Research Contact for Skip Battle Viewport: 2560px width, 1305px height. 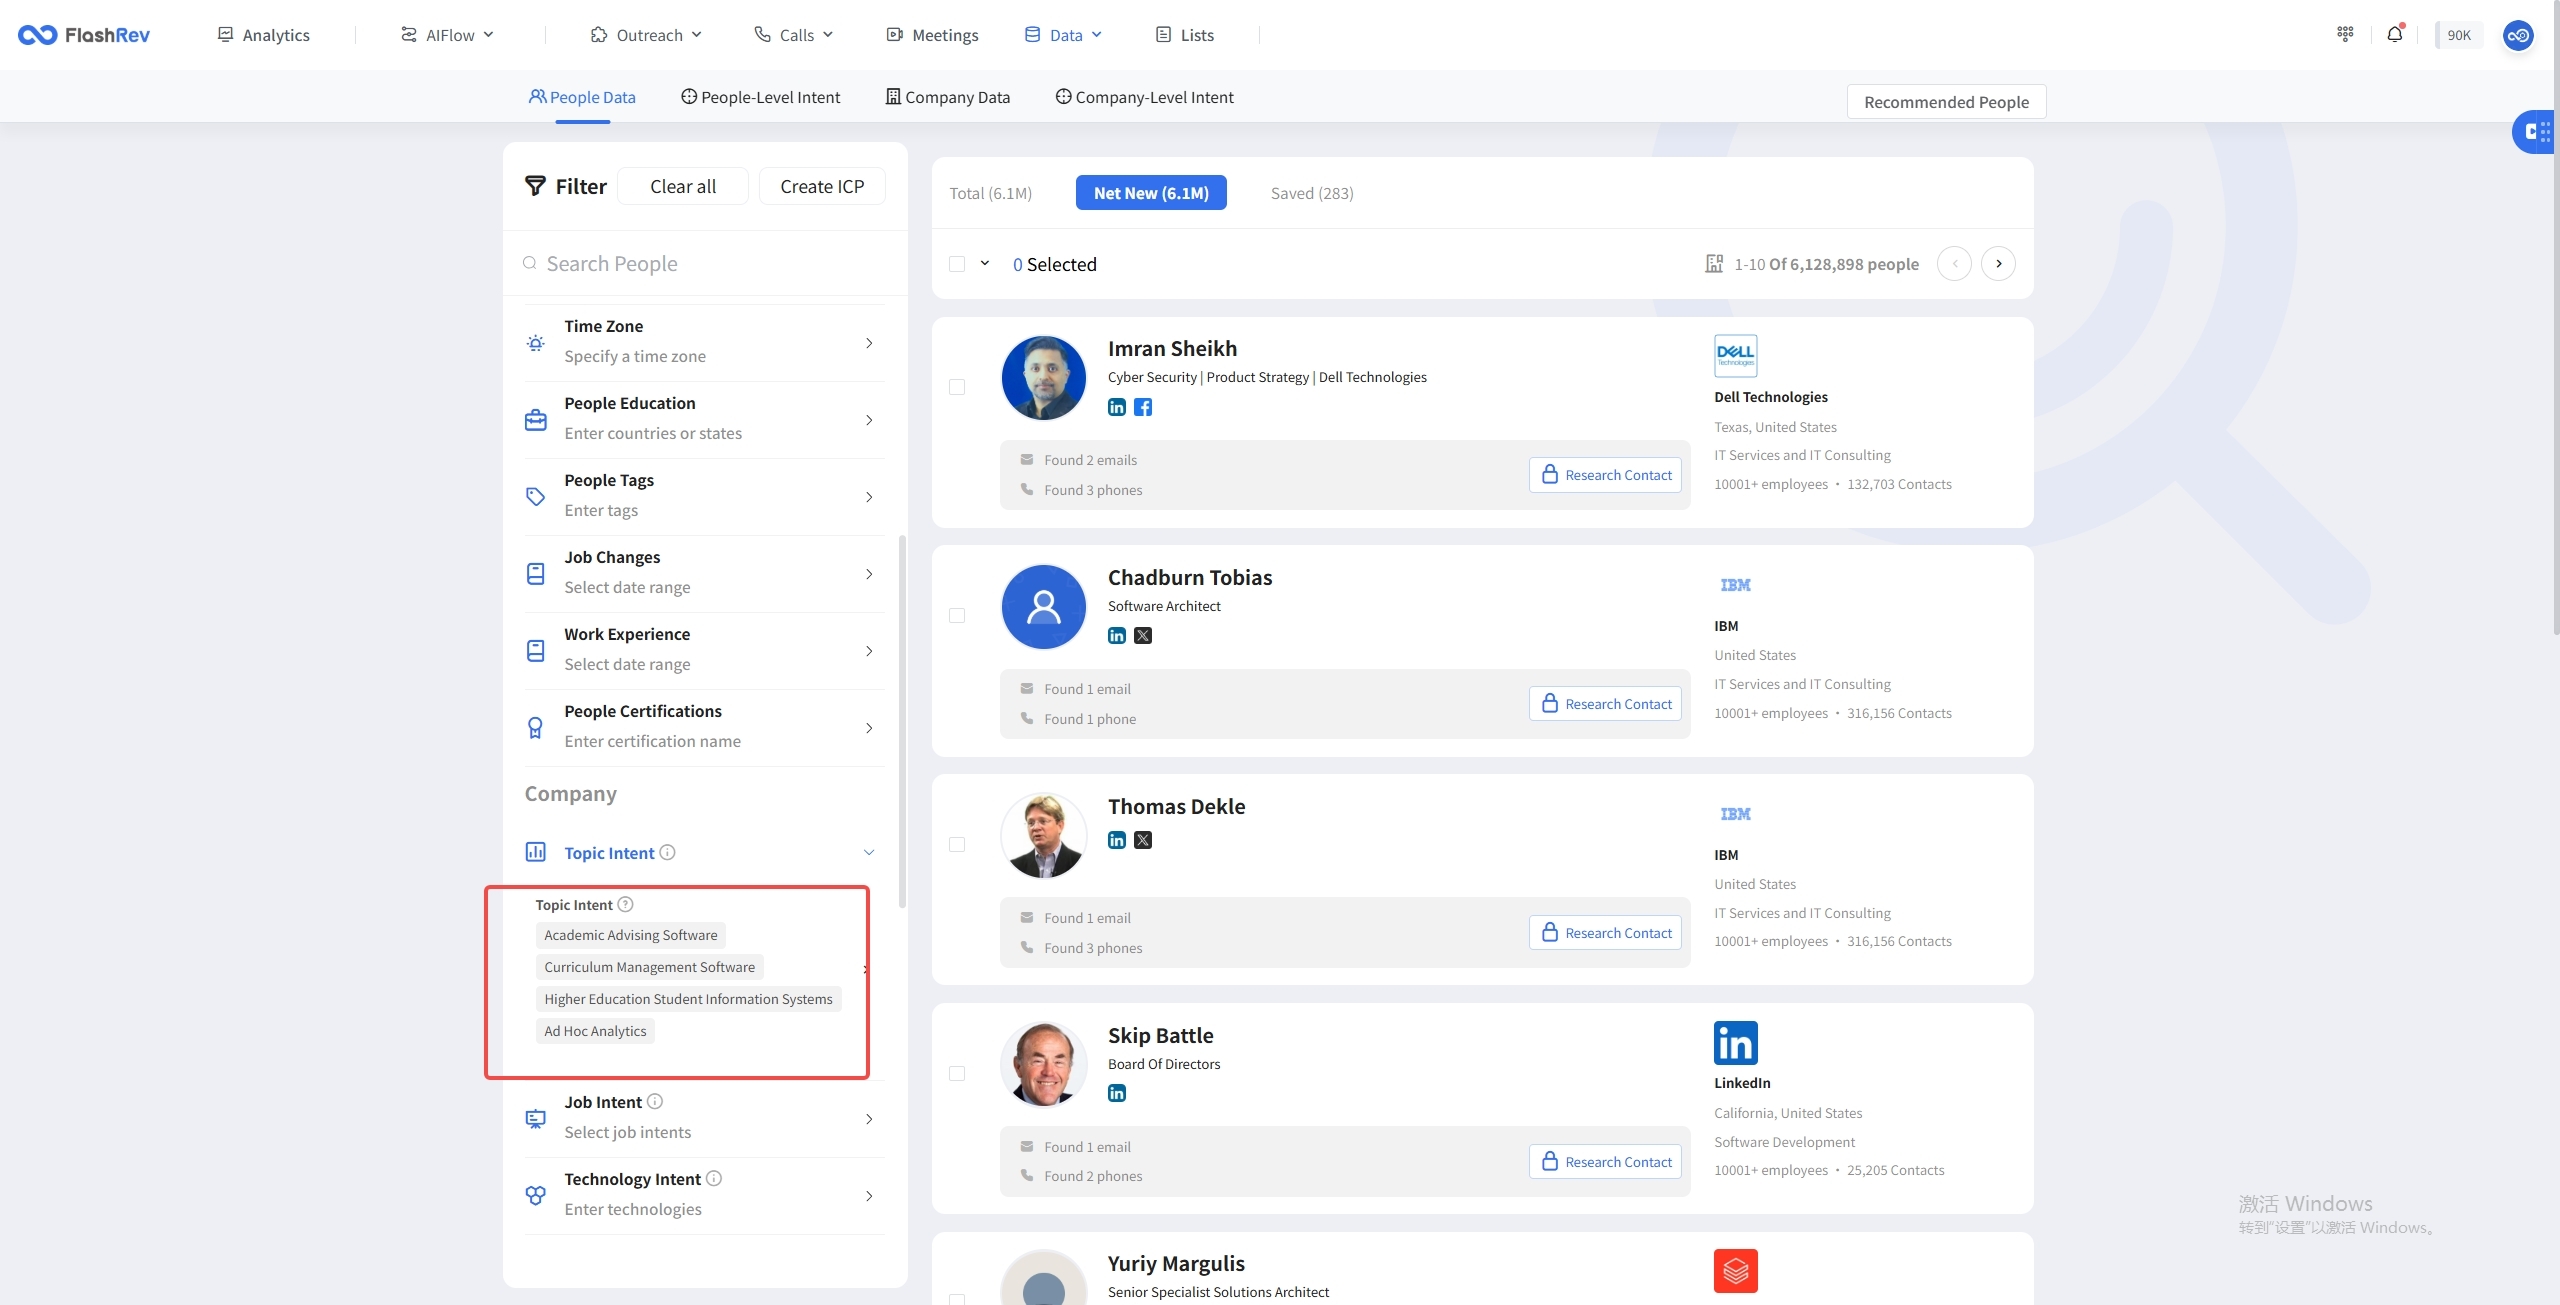click(1605, 1161)
